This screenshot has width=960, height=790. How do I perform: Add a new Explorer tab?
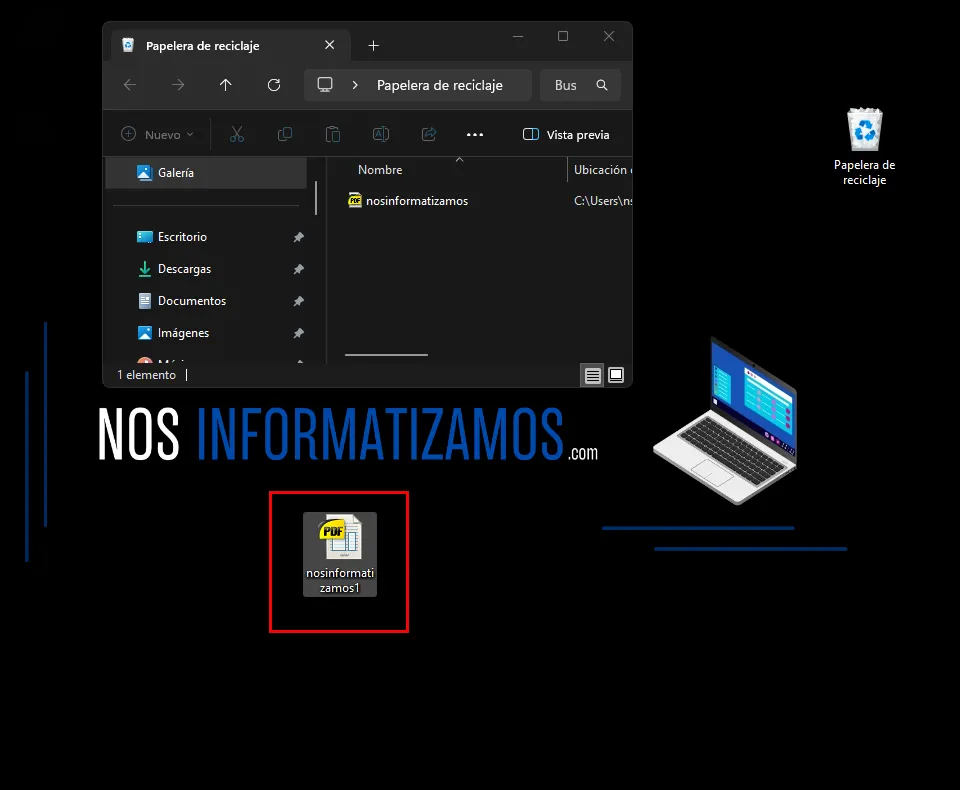373,45
